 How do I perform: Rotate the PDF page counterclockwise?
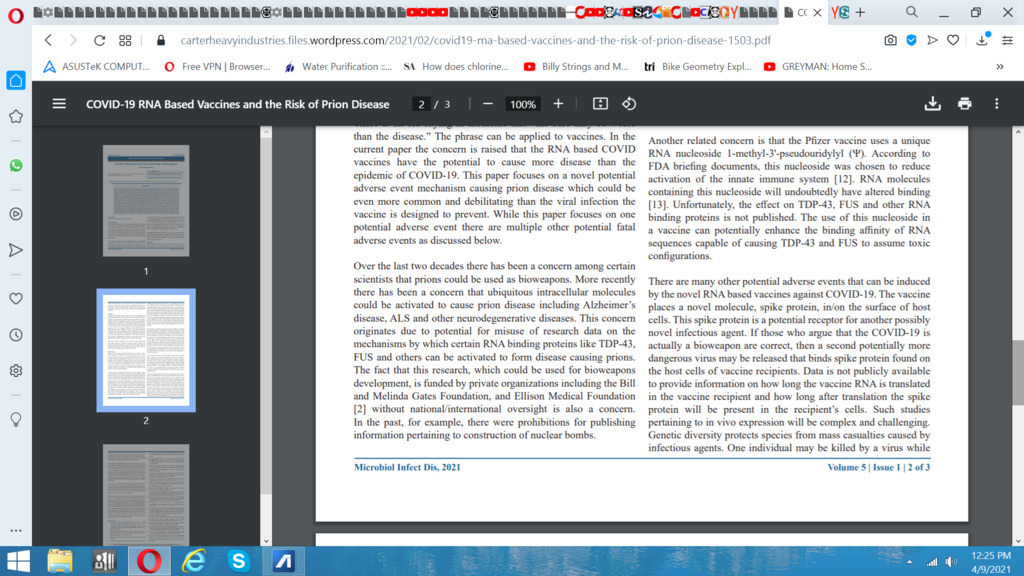[x=629, y=104]
